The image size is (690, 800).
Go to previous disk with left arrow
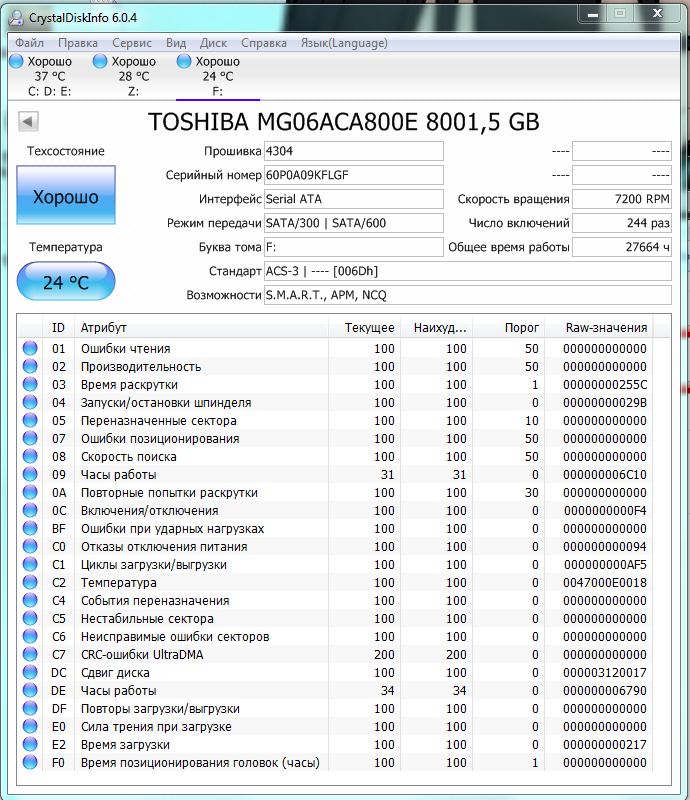pos(28,121)
